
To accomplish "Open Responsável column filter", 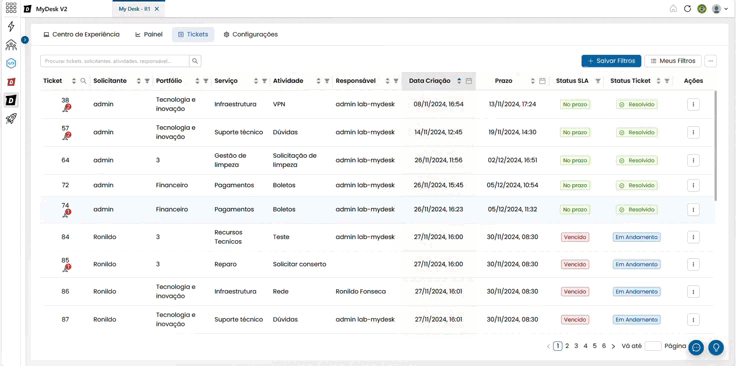I will 396,81.
